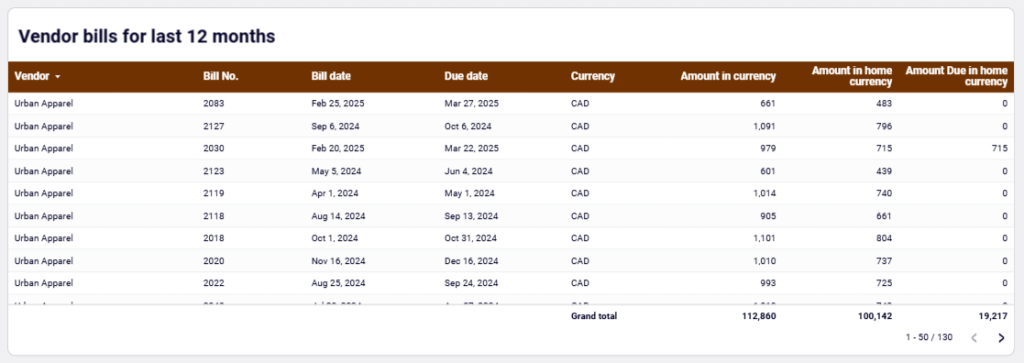Select Urban Apparel vendor in bill 2083 row
Screen dimensions: 1024x363
[x=44, y=103]
